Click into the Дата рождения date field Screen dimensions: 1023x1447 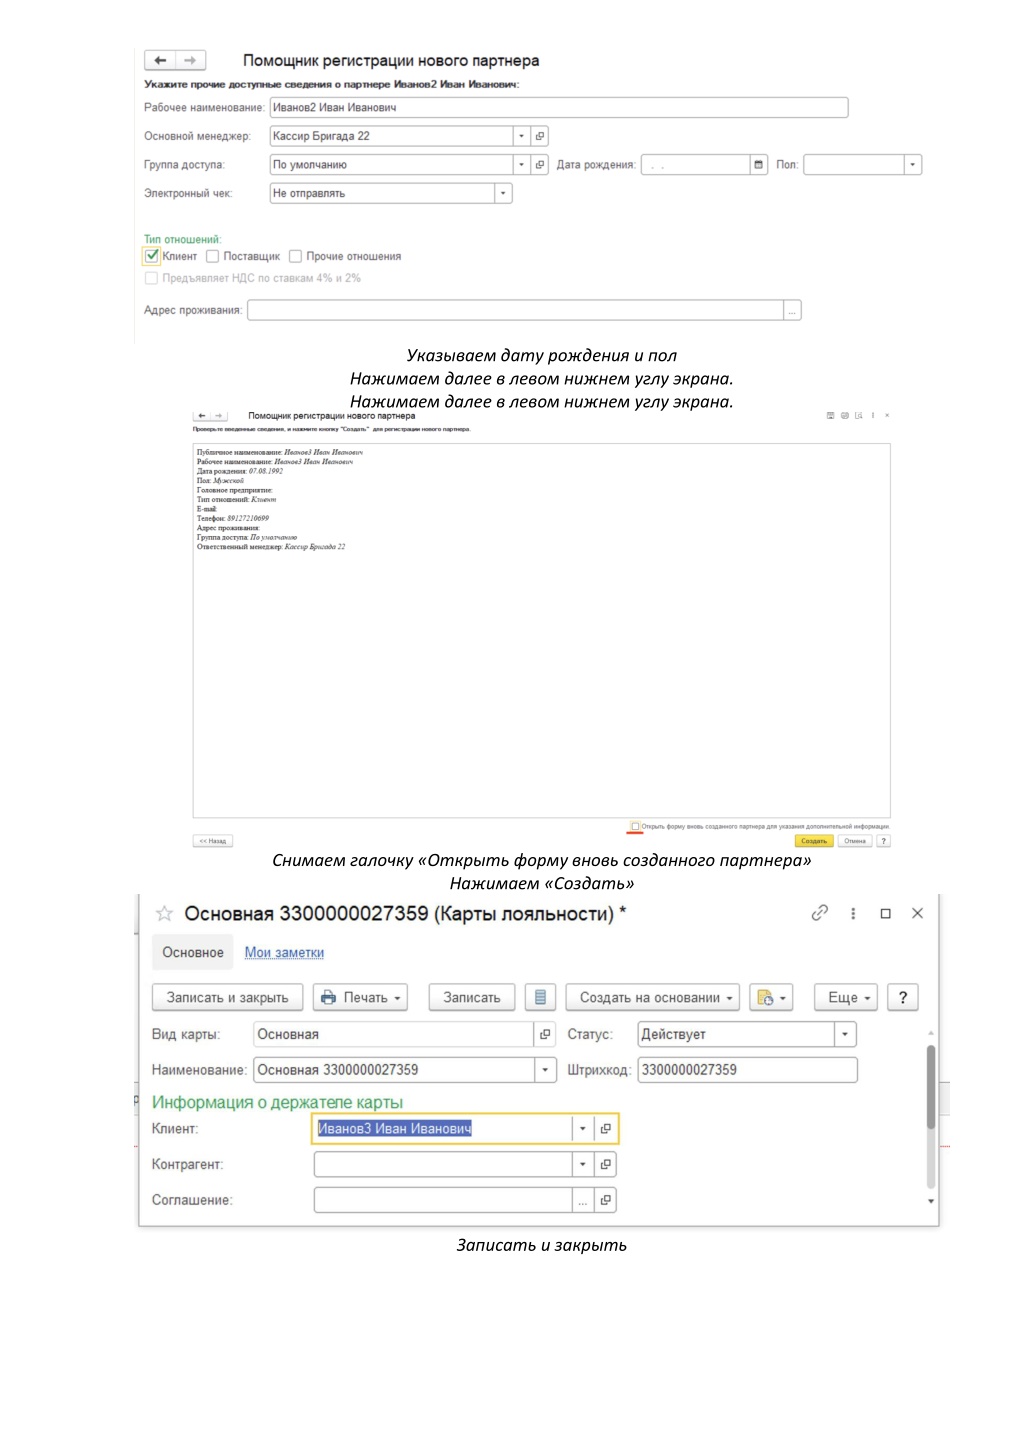696,165
